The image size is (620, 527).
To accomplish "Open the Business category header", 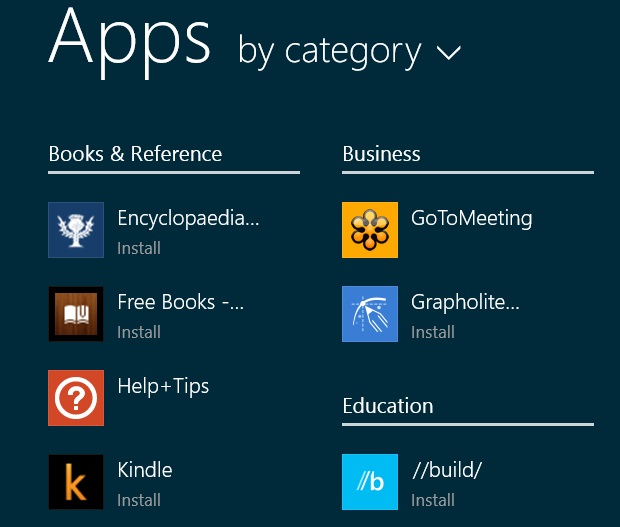I will (381, 154).
